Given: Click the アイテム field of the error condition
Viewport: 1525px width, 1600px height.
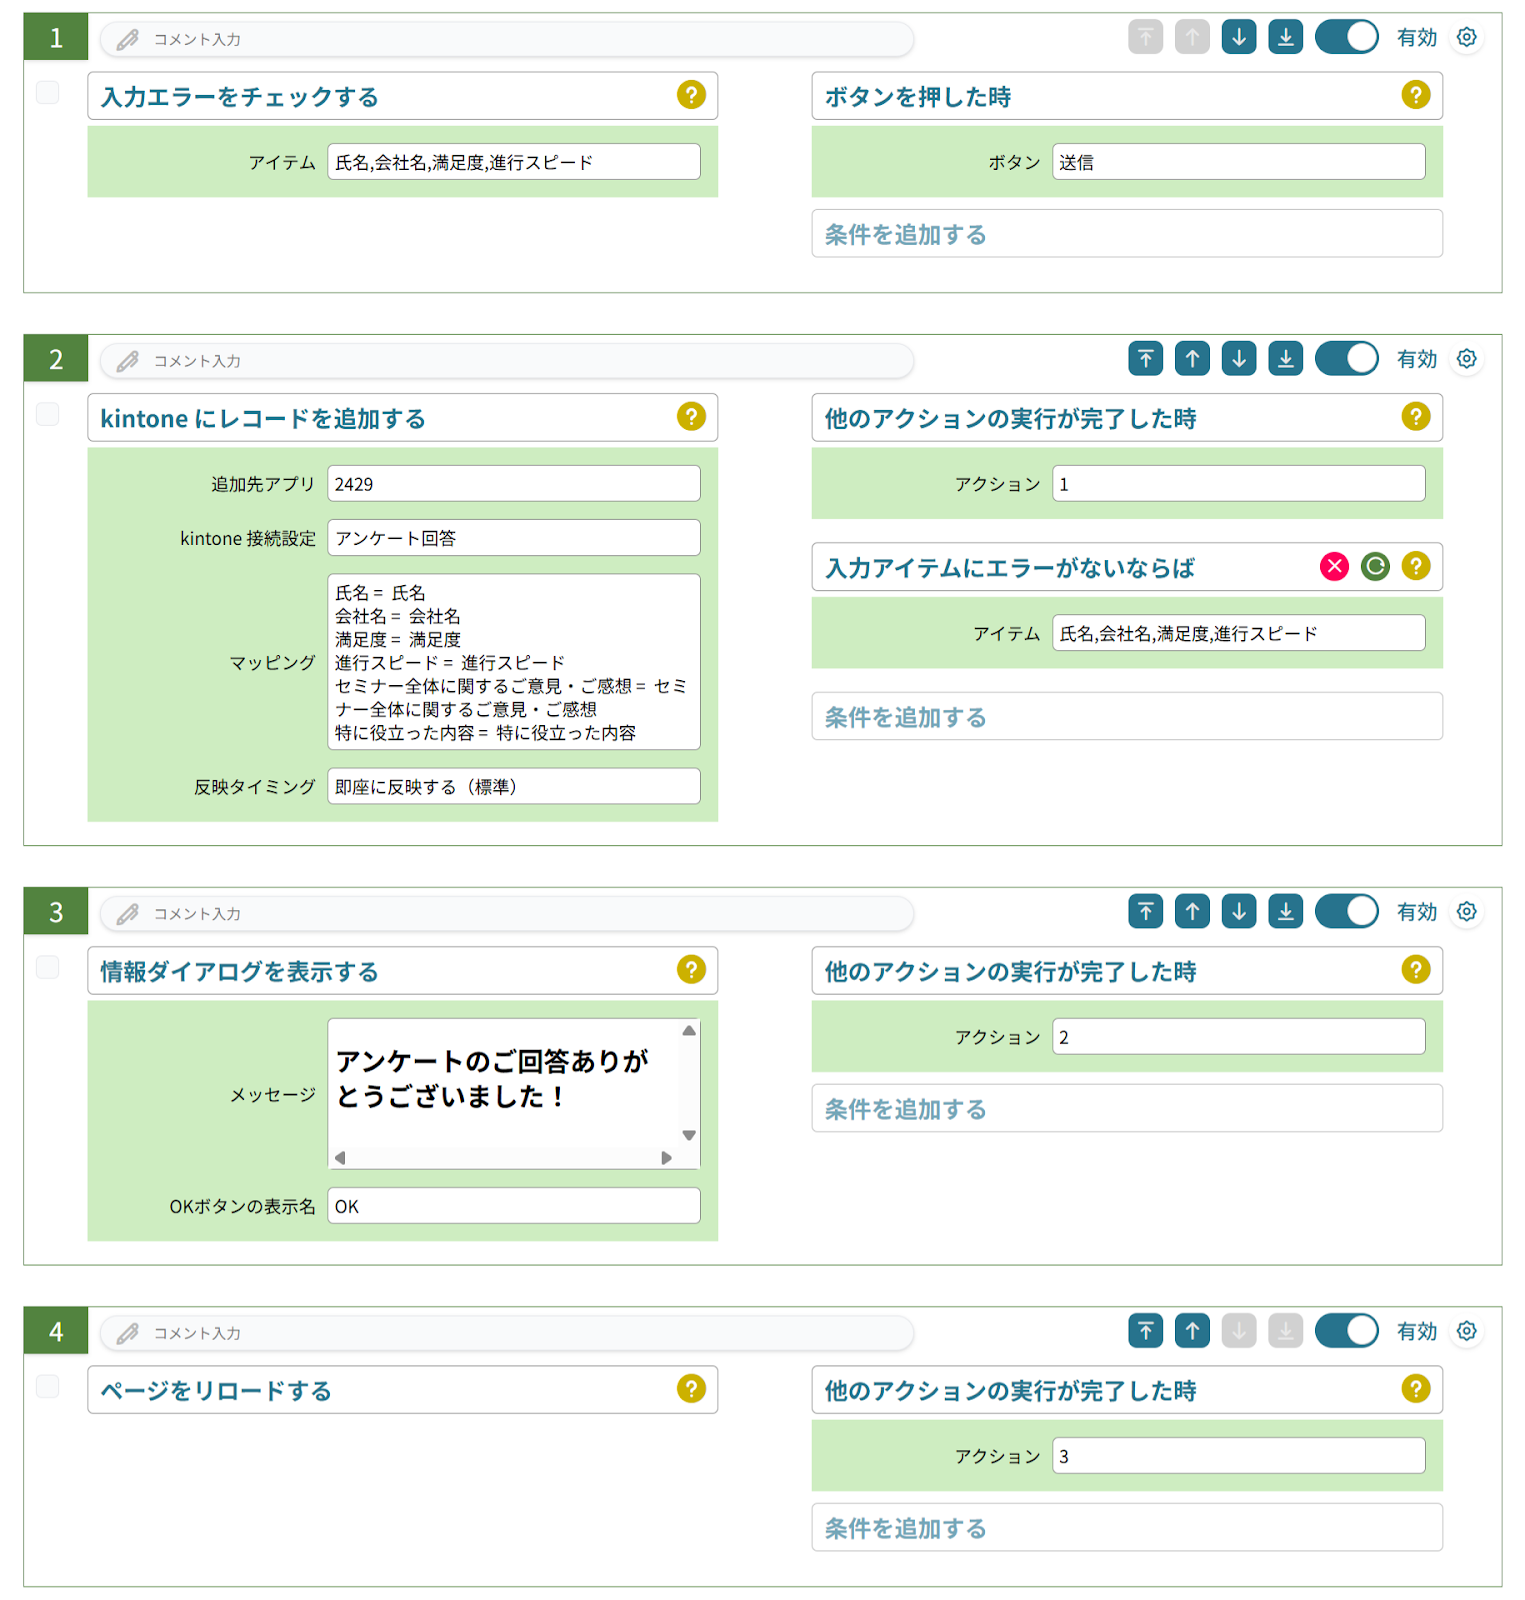Looking at the screenshot, I should pyautogui.click(x=1239, y=633).
